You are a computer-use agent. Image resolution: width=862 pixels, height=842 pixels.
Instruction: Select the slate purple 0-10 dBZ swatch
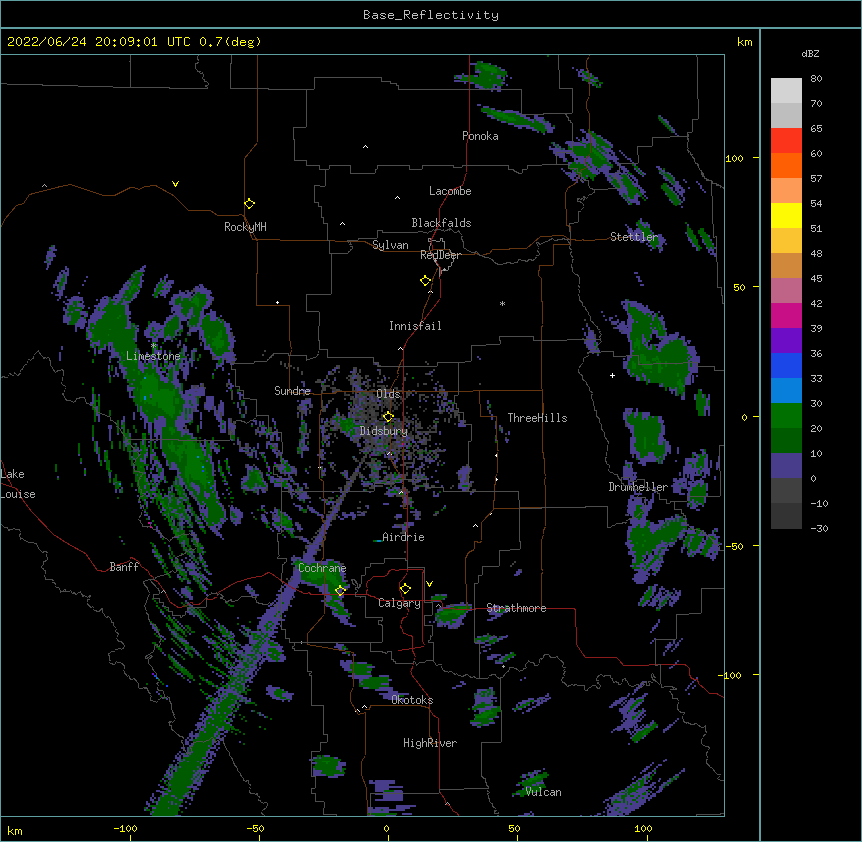click(x=786, y=466)
